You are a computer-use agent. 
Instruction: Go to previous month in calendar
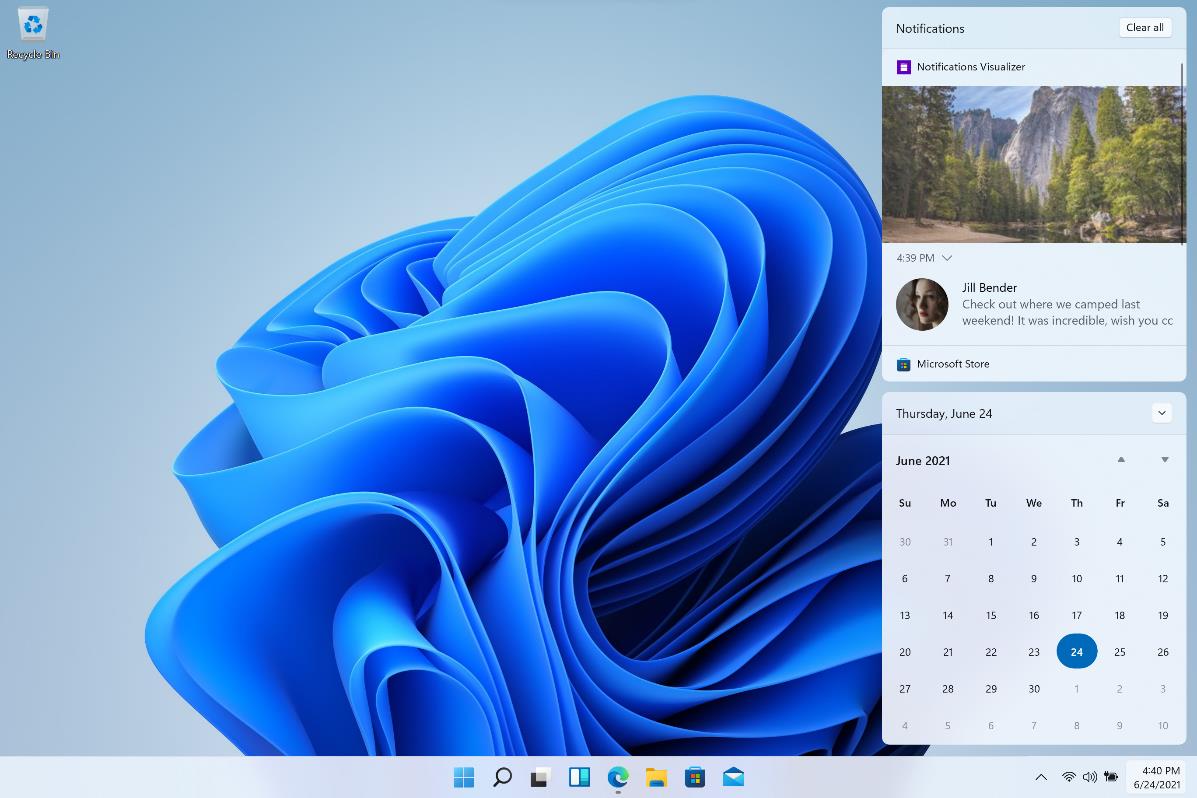coord(1121,460)
